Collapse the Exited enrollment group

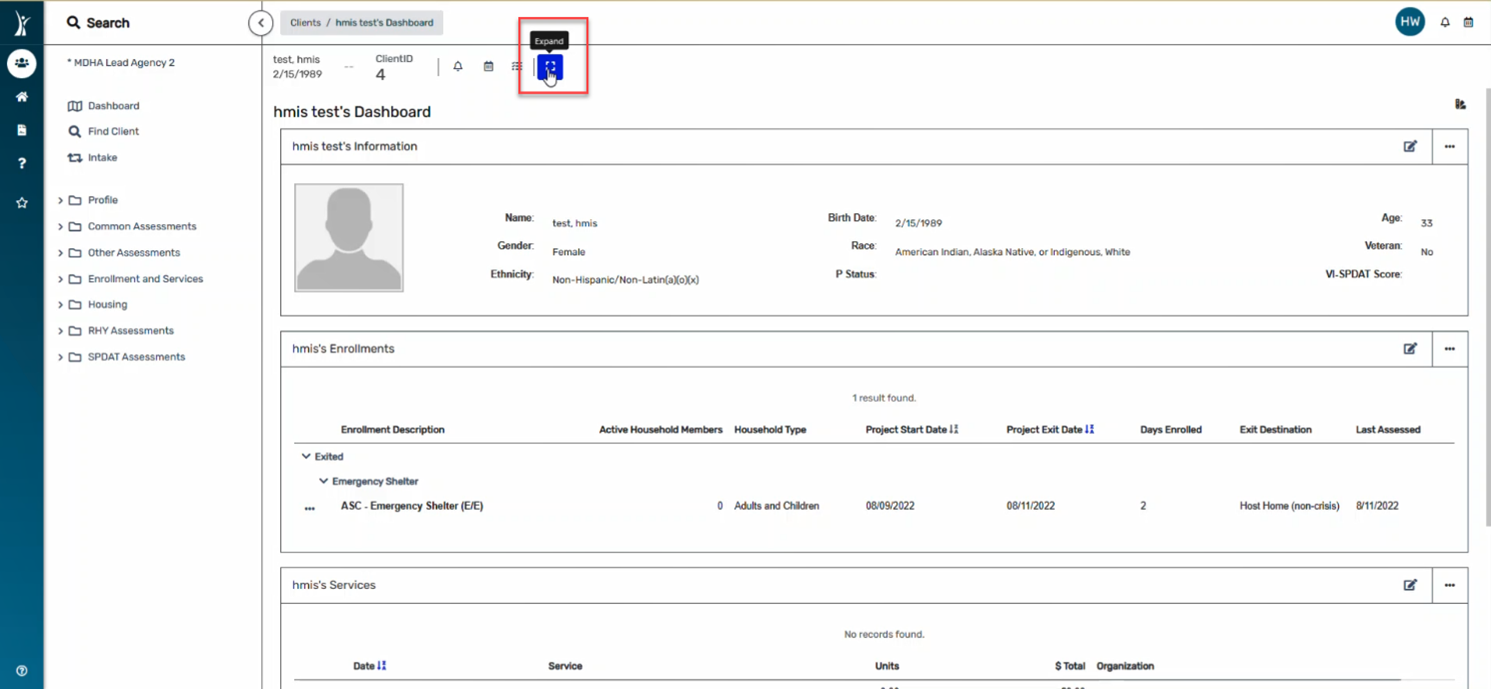click(x=306, y=456)
